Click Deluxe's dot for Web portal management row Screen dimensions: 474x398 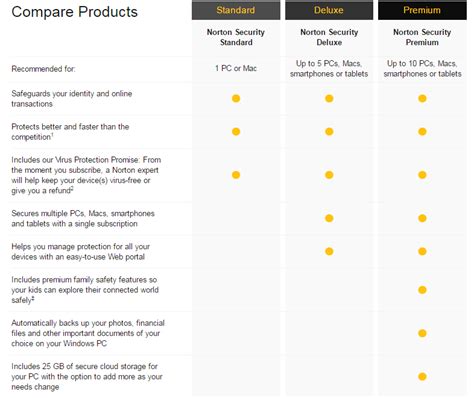329,251
